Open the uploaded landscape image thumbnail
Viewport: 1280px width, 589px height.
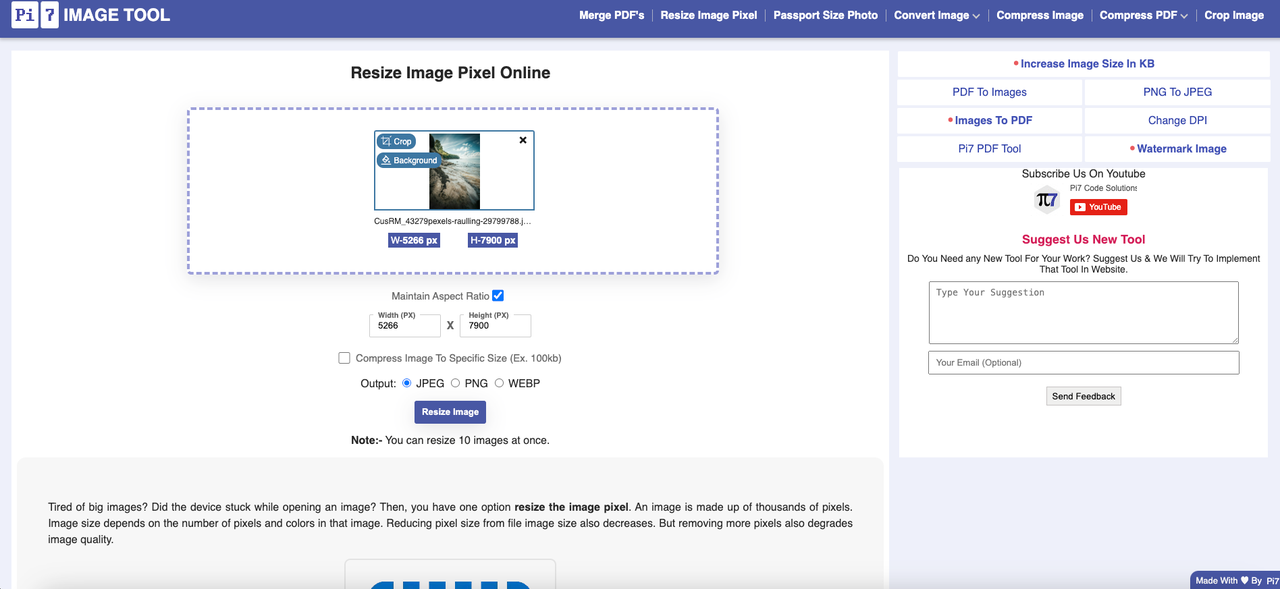click(454, 171)
